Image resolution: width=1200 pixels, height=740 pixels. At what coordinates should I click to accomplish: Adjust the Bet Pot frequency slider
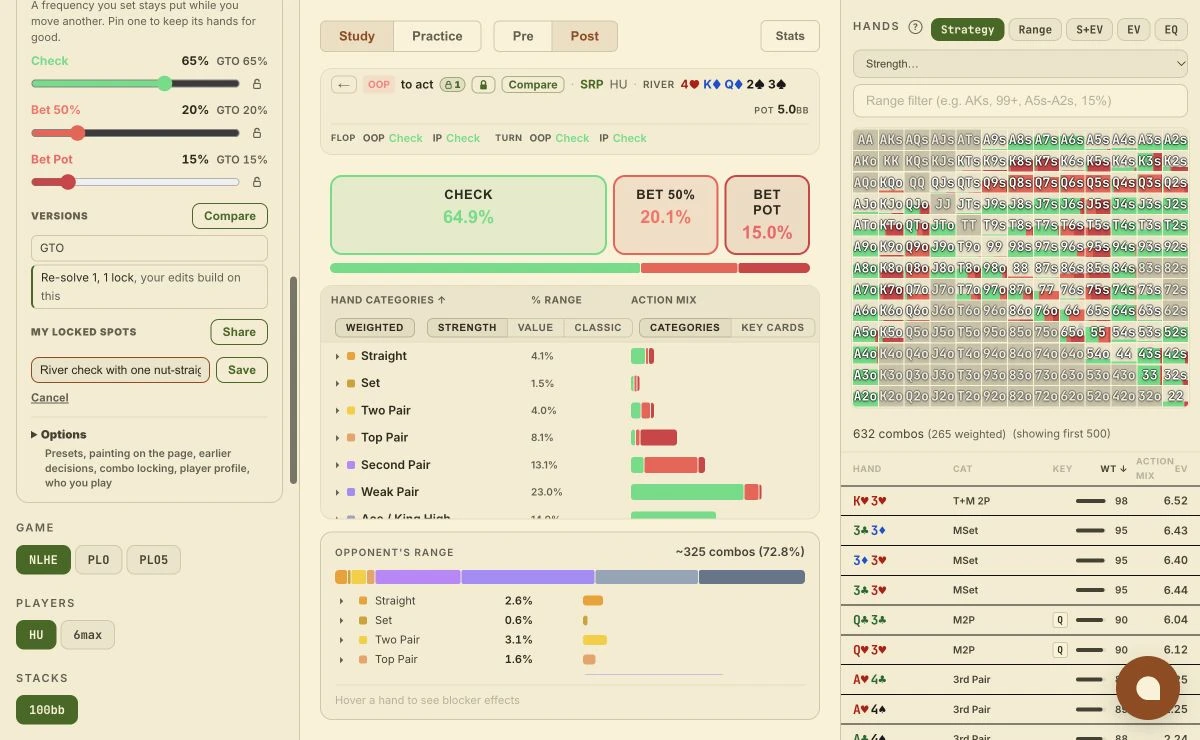(x=135, y=182)
